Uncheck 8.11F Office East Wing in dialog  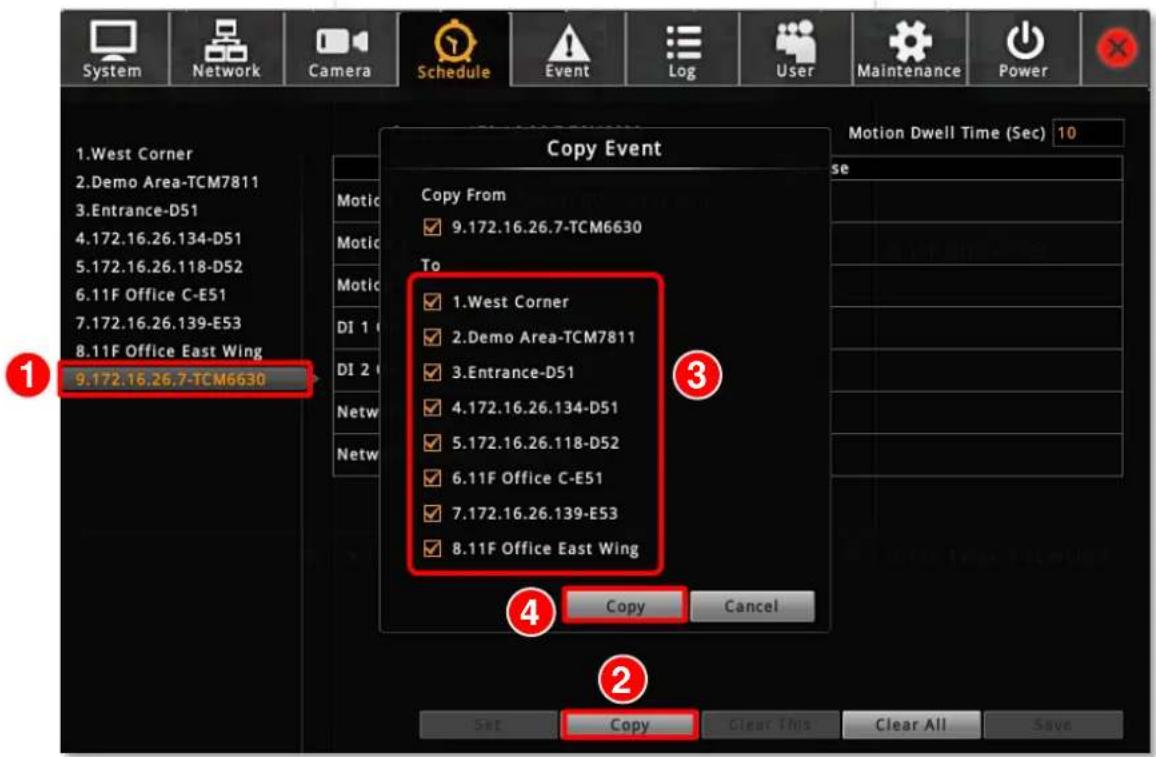click(432, 549)
